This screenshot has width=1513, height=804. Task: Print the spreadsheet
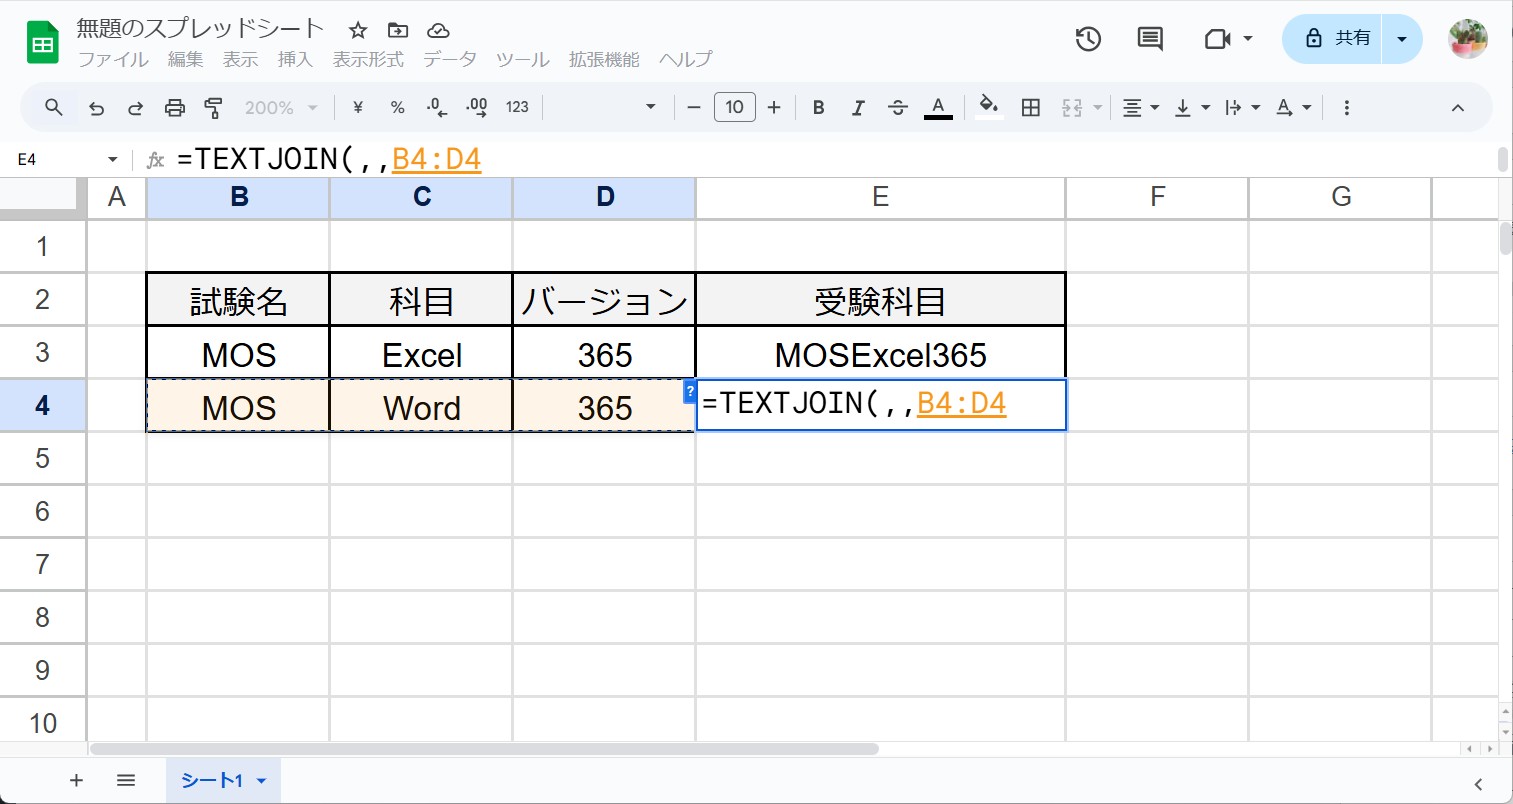175,108
